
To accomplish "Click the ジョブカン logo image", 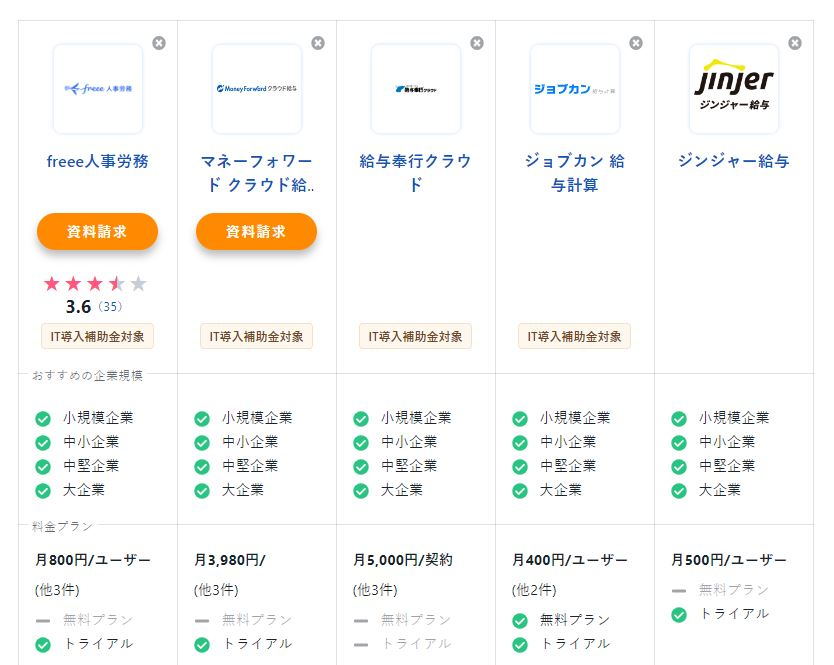I will [x=575, y=89].
